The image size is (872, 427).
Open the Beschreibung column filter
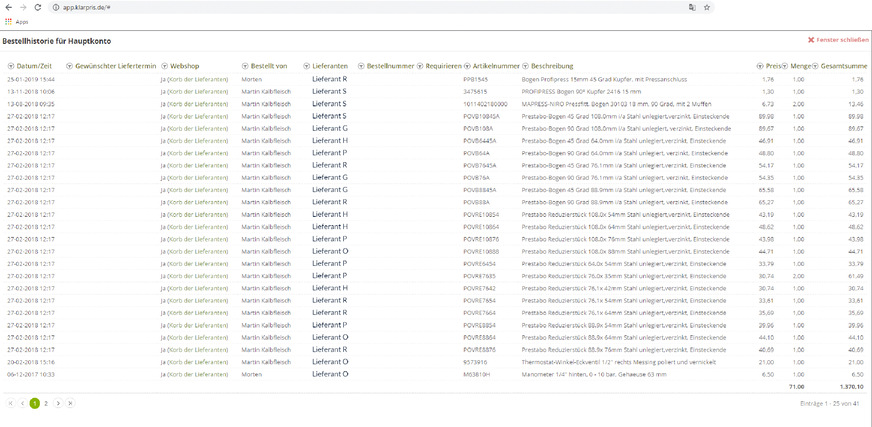point(526,66)
